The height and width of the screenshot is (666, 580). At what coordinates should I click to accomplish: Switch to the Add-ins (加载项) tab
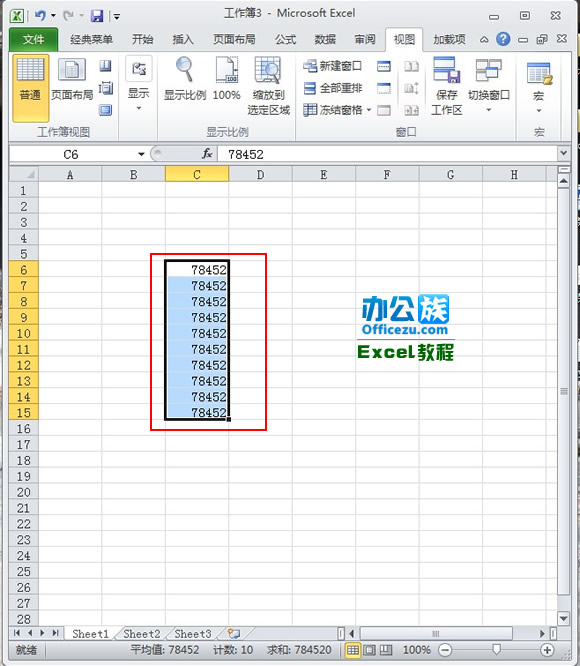tap(449, 40)
